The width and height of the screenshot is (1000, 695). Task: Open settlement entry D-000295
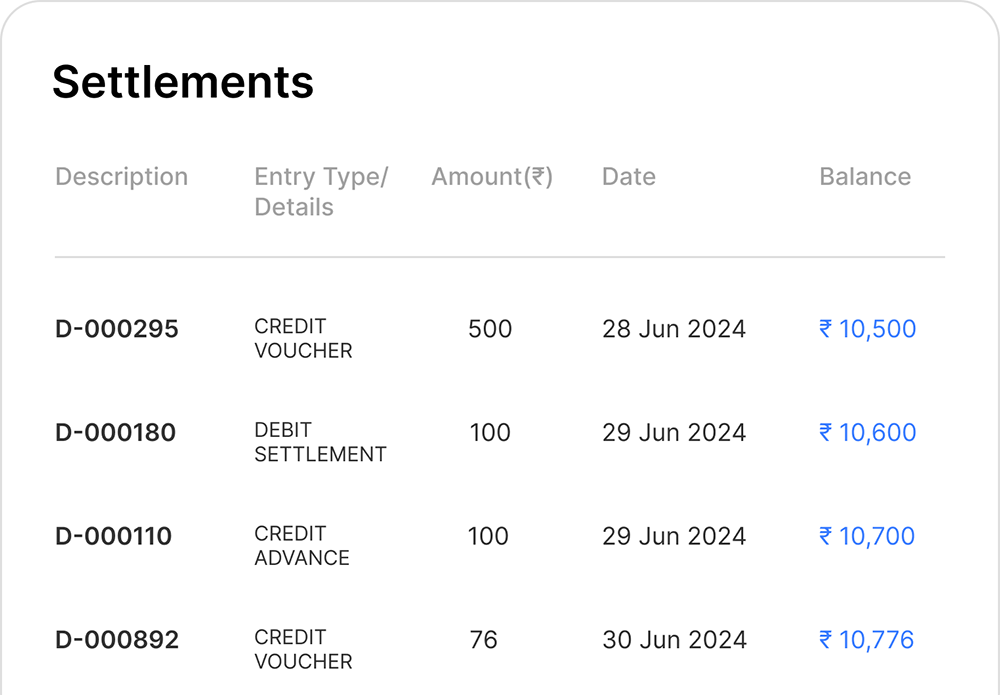click(x=117, y=329)
